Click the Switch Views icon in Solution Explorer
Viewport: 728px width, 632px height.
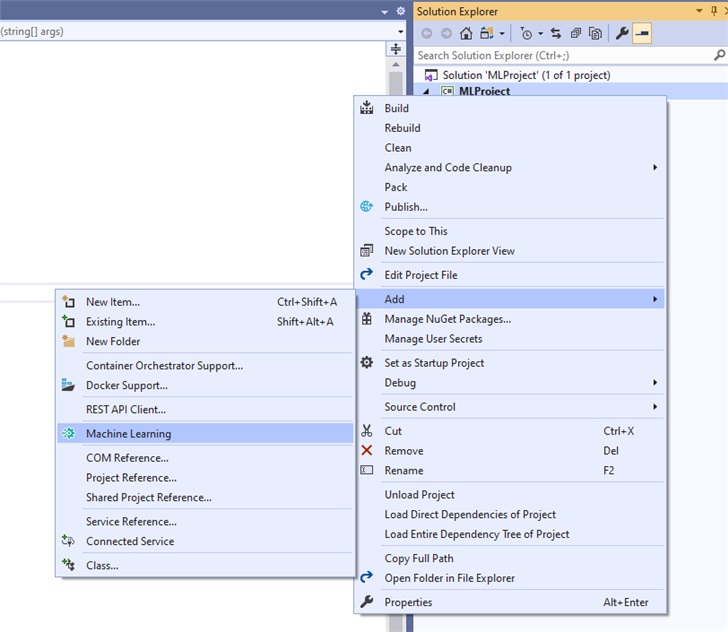point(487,33)
